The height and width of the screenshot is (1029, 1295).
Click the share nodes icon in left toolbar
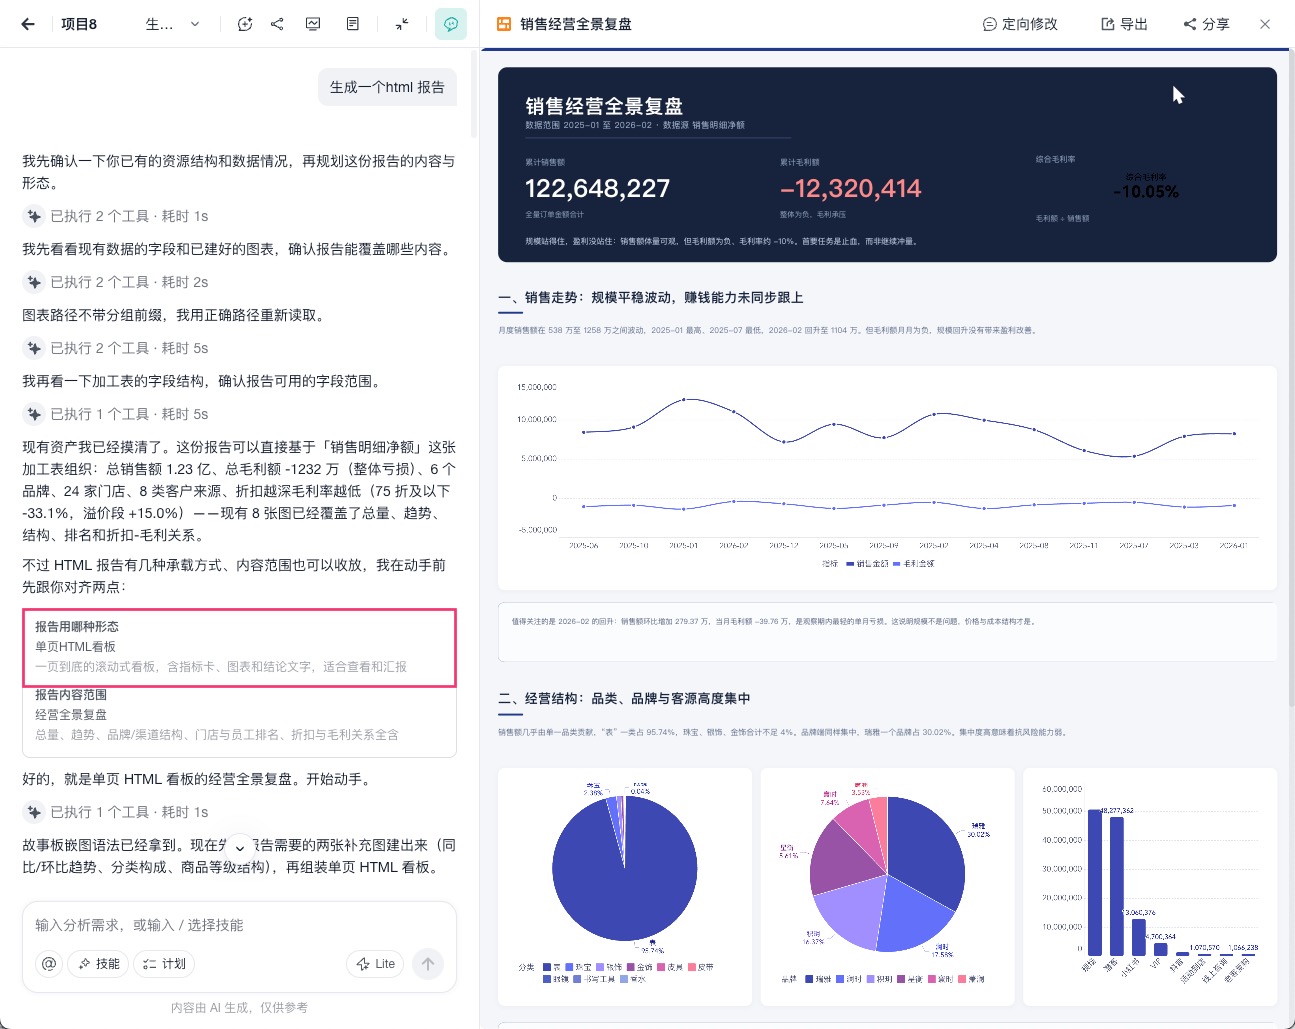coord(277,24)
